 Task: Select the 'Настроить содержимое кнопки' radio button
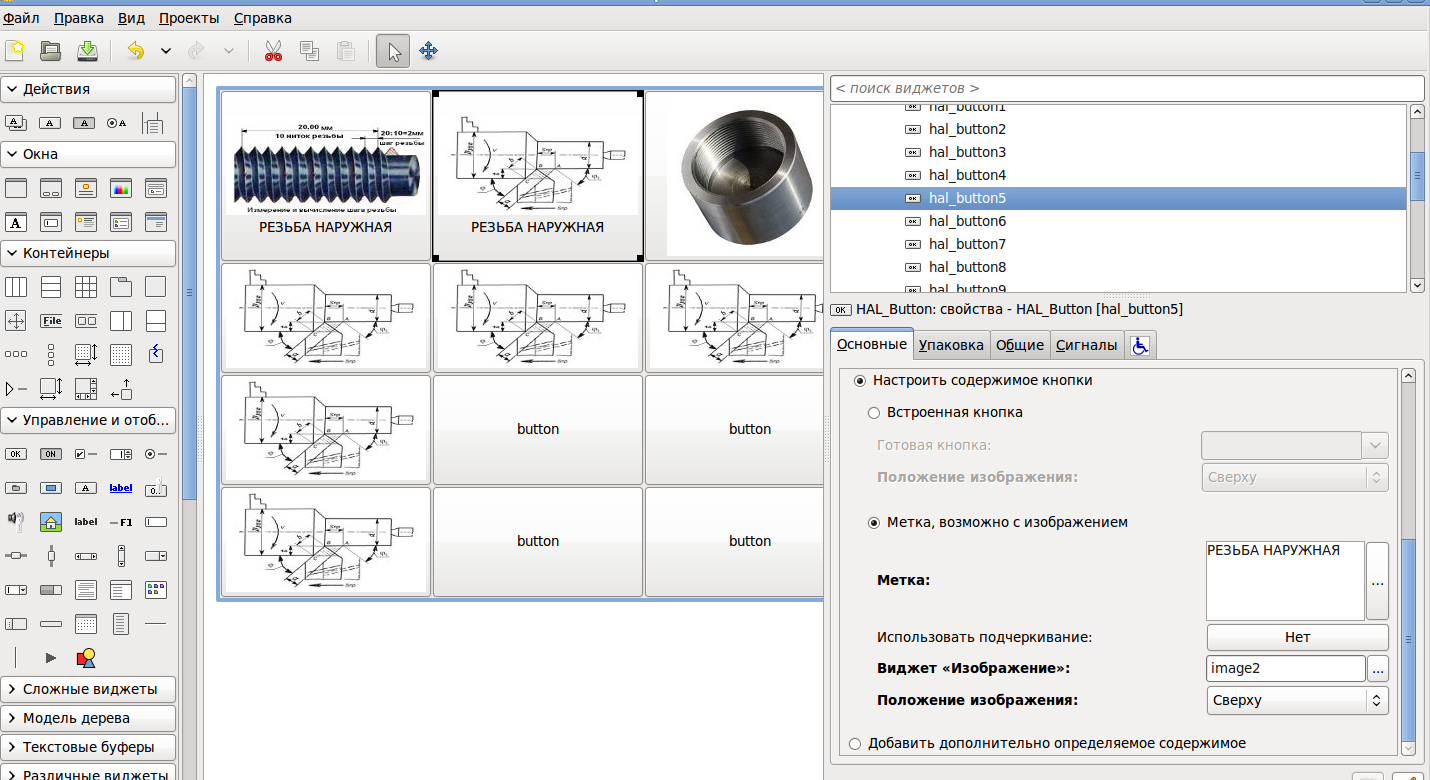point(860,380)
